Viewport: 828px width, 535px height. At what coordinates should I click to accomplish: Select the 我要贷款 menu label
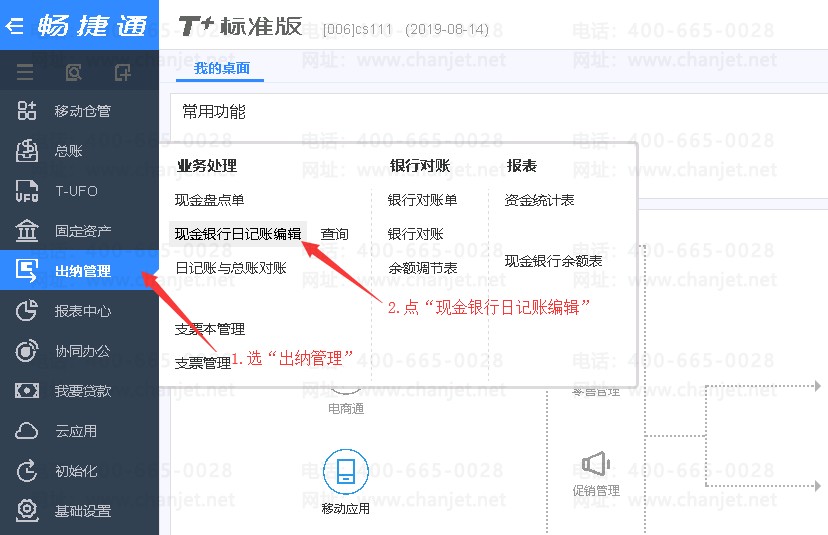coord(83,391)
